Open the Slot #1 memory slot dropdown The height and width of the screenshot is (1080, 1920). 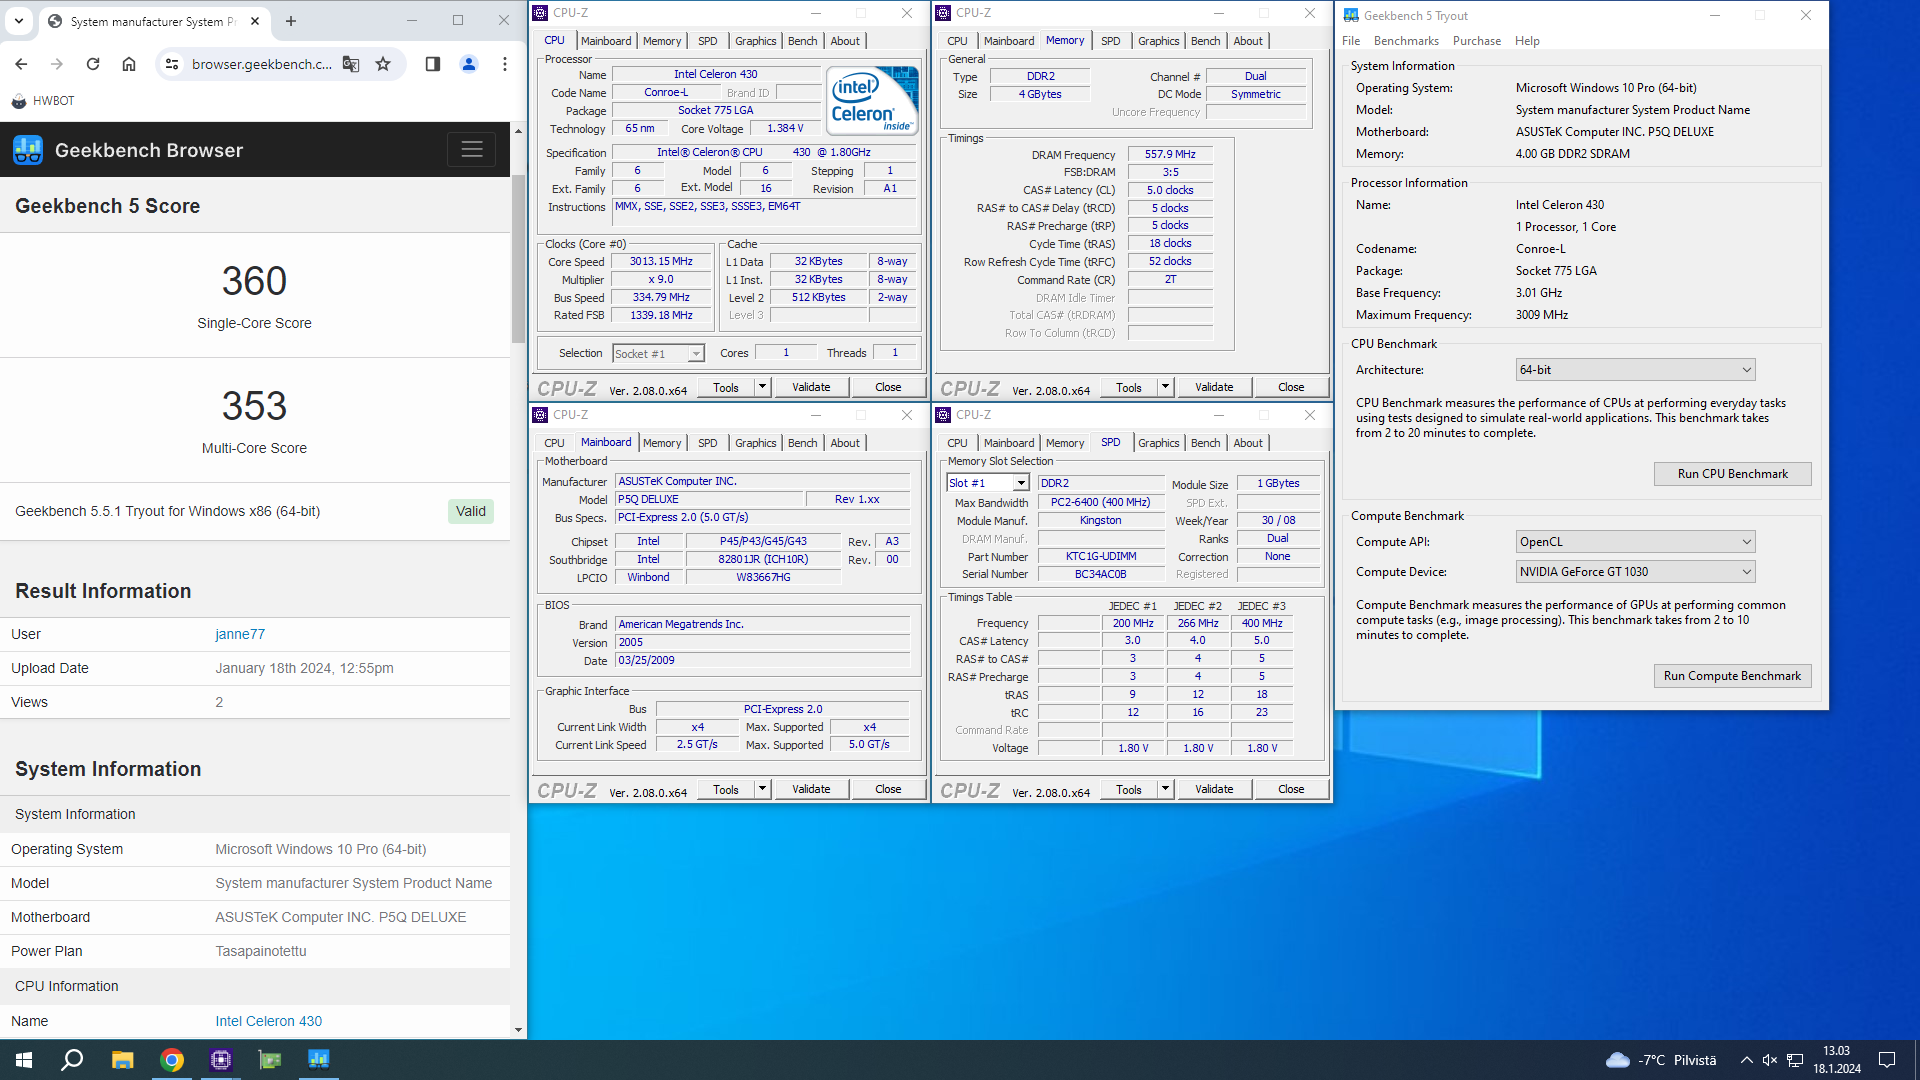[x=987, y=483]
